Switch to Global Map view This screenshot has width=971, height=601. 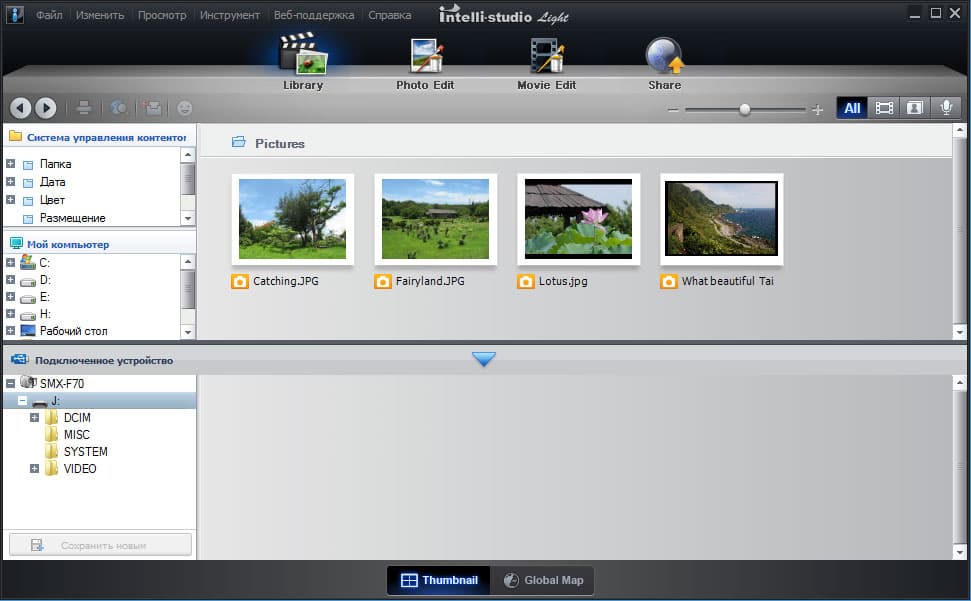coord(542,581)
